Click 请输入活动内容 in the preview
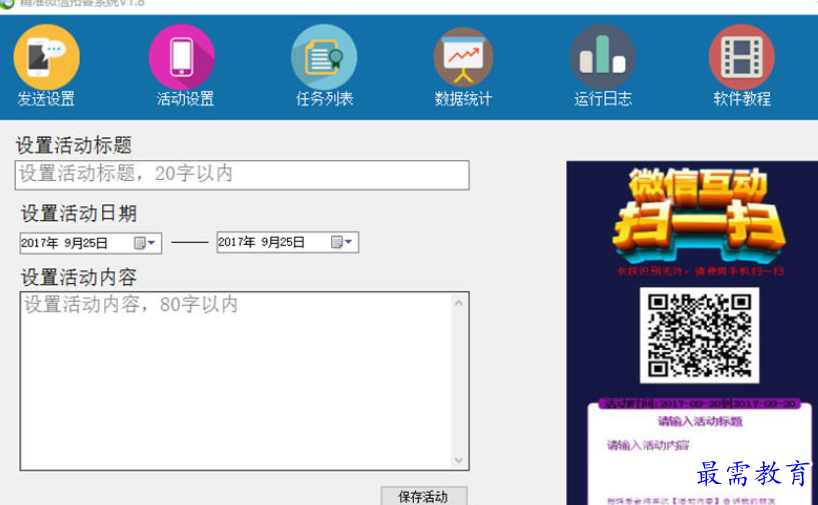The width and height of the screenshot is (818, 505). pyautogui.click(x=647, y=445)
